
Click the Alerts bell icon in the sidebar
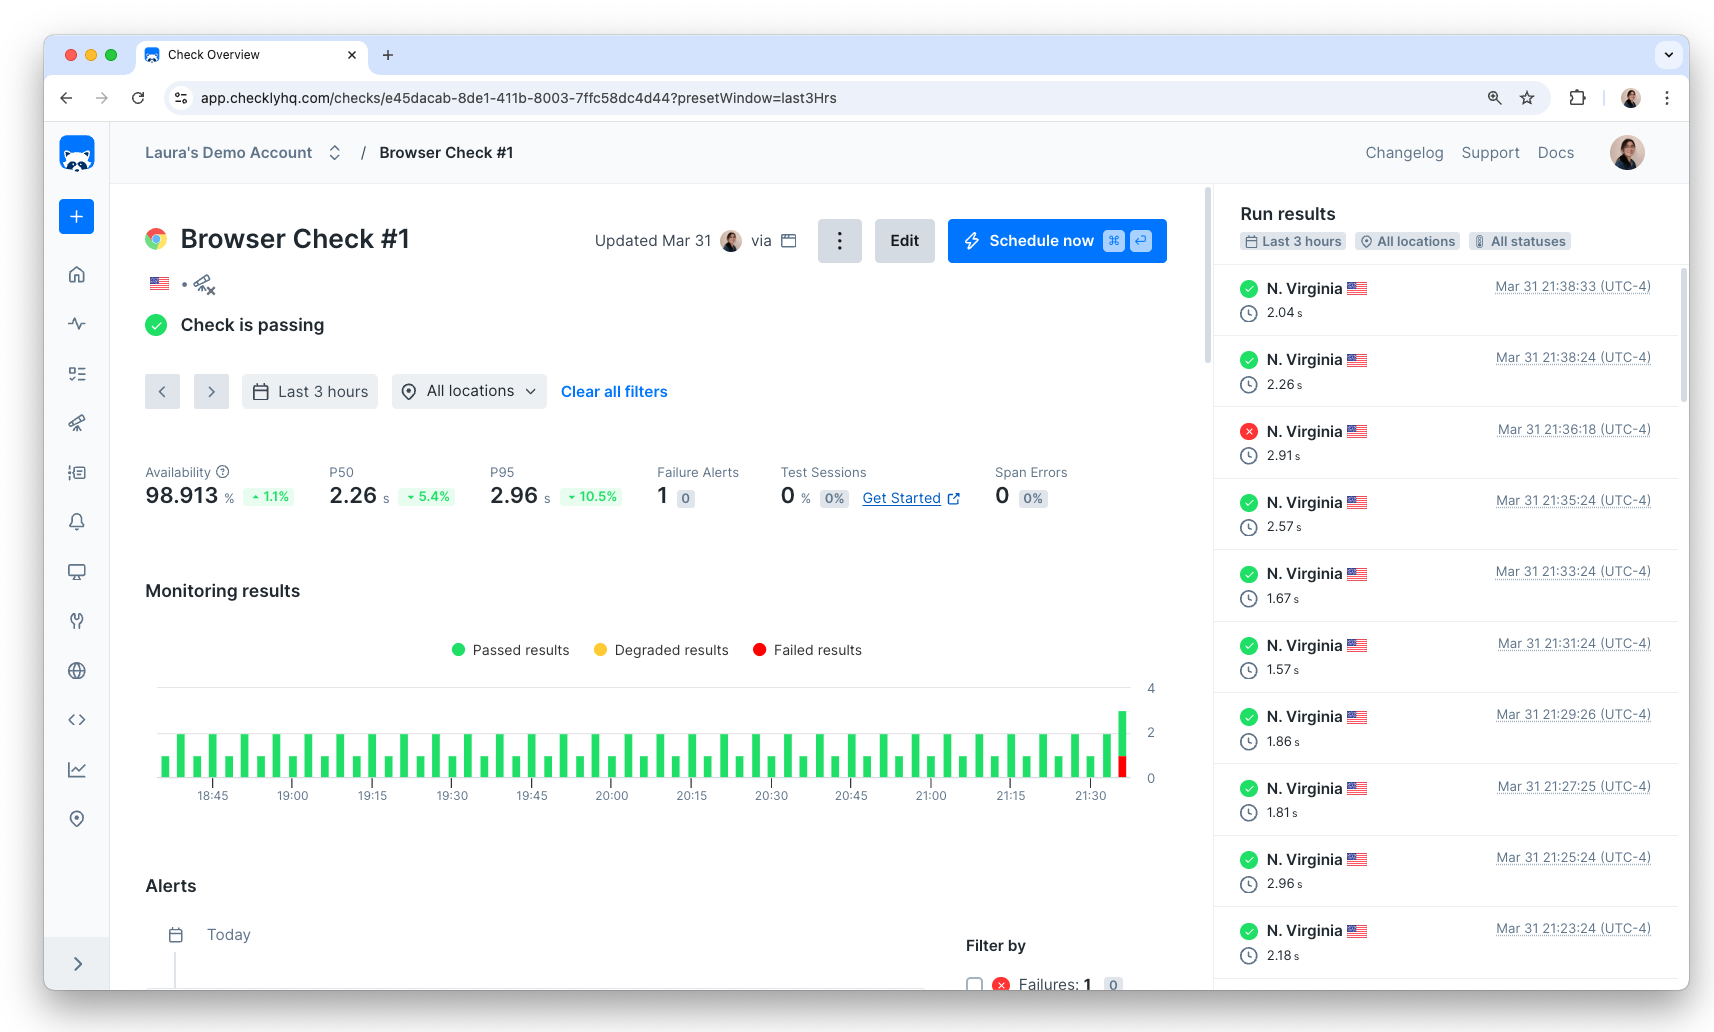coord(76,521)
